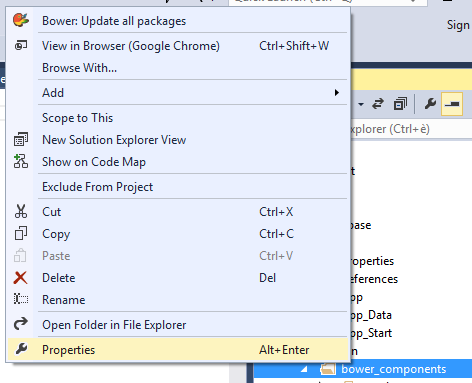This screenshot has width=472, height=383.
Task: Click the Cut scissors icon
Action: coord(21,211)
